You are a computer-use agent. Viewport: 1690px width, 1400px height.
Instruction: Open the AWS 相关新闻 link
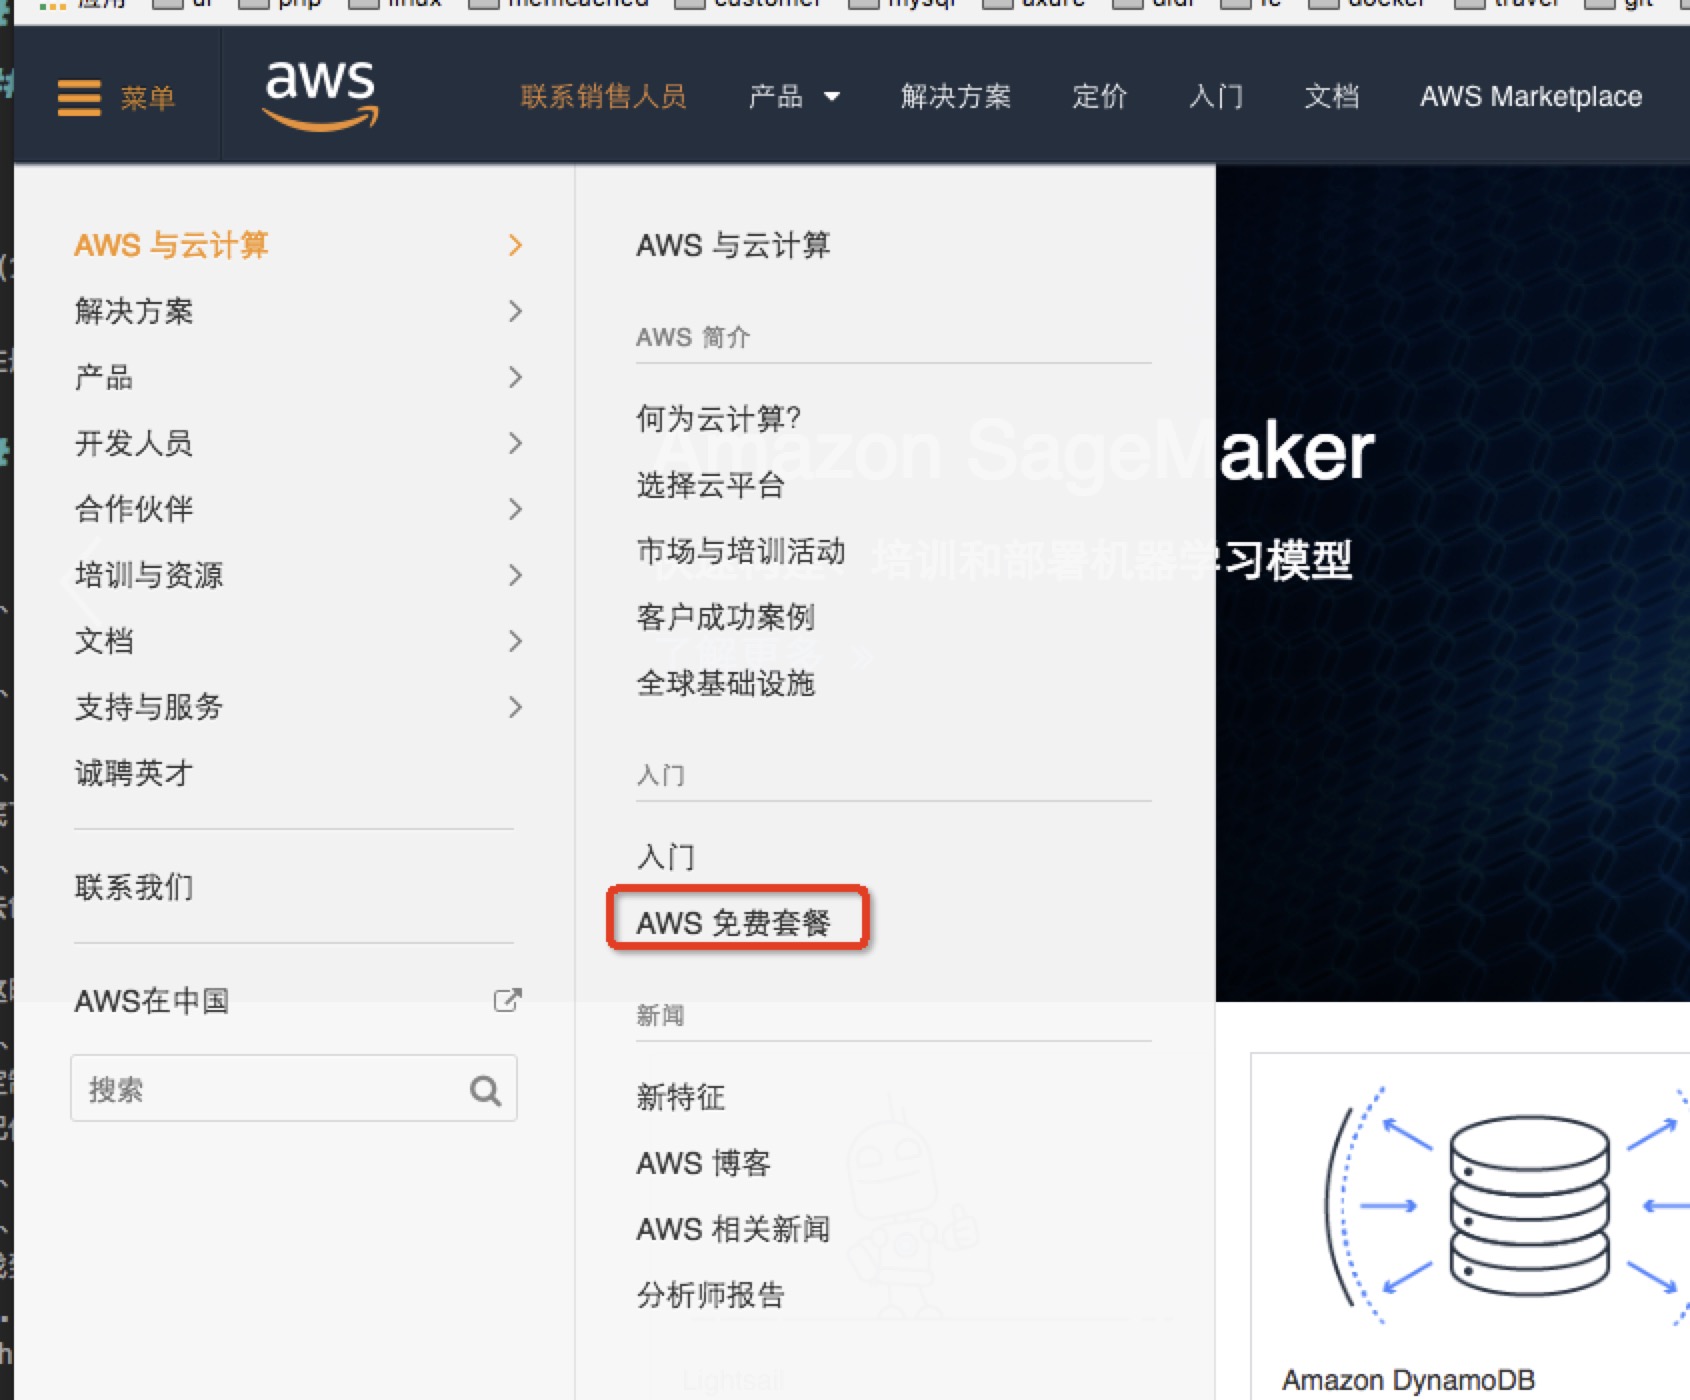tap(733, 1229)
